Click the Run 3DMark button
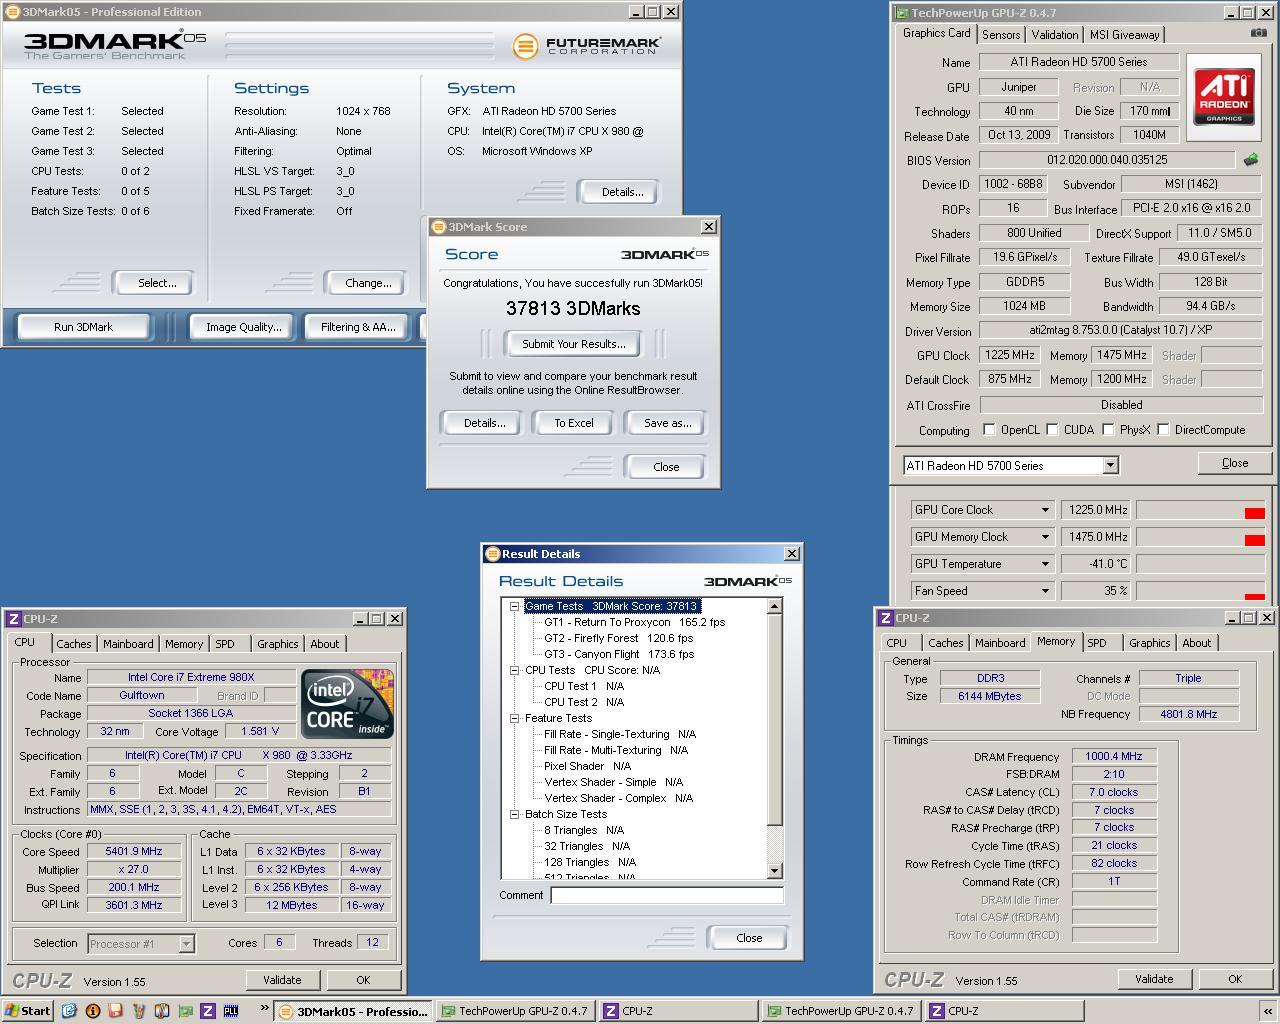1280x1024 pixels. (x=83, y=327)
